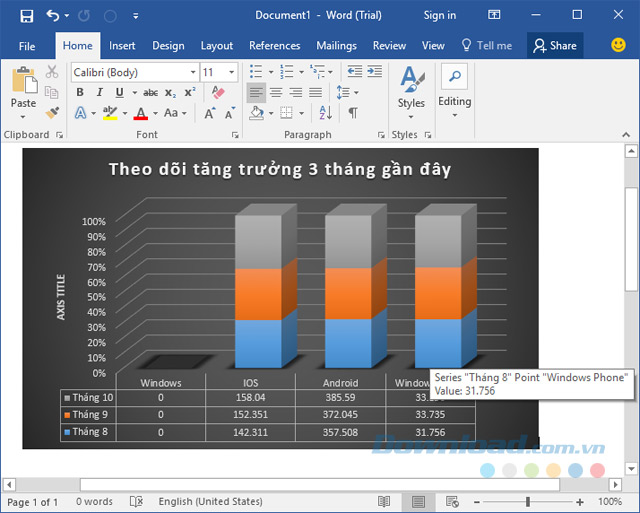
Task: Open the Mailings ribbon tab
Action: [336, 46]
